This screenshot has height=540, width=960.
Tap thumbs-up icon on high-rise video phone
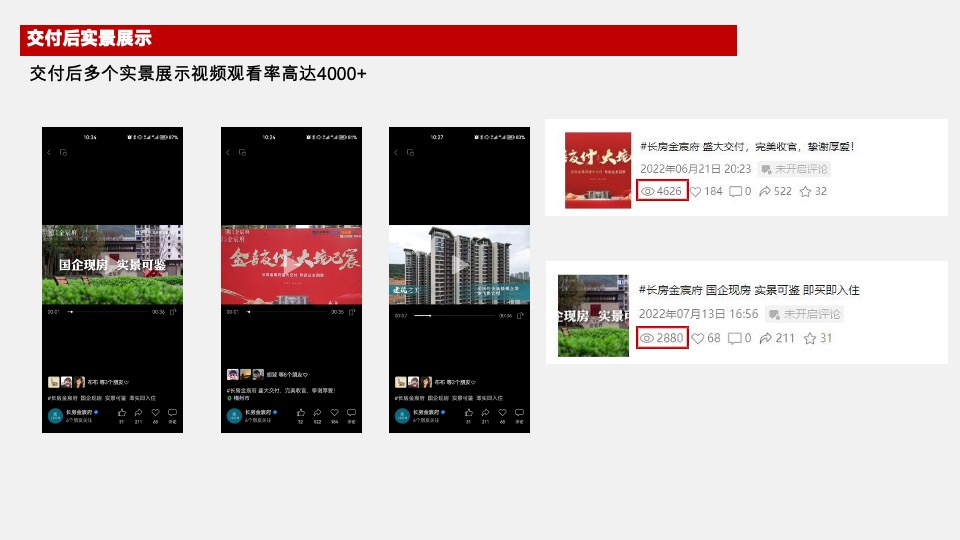click(468, 413)
